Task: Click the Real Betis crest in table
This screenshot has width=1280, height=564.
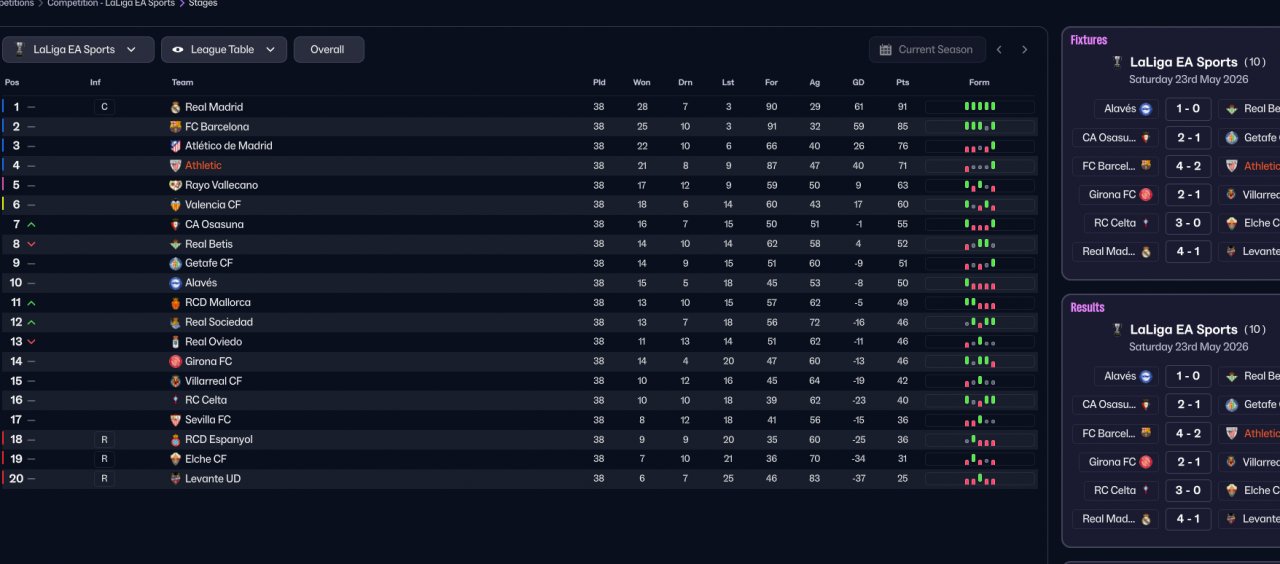Action: [x=176, y=244]
